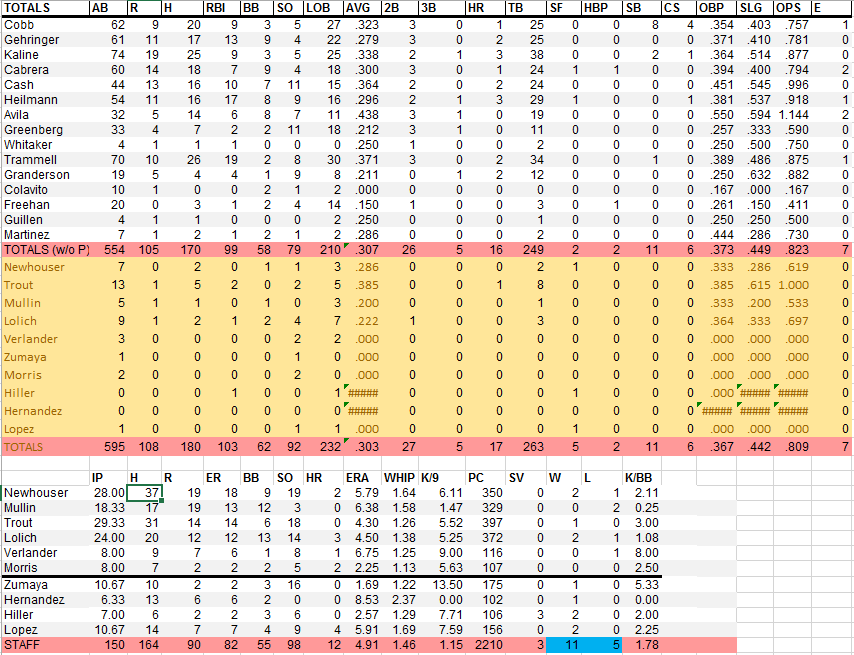Screen dimensions: 854x655
Task: Click the AVG column header in batting table
Action: point(358,8)
